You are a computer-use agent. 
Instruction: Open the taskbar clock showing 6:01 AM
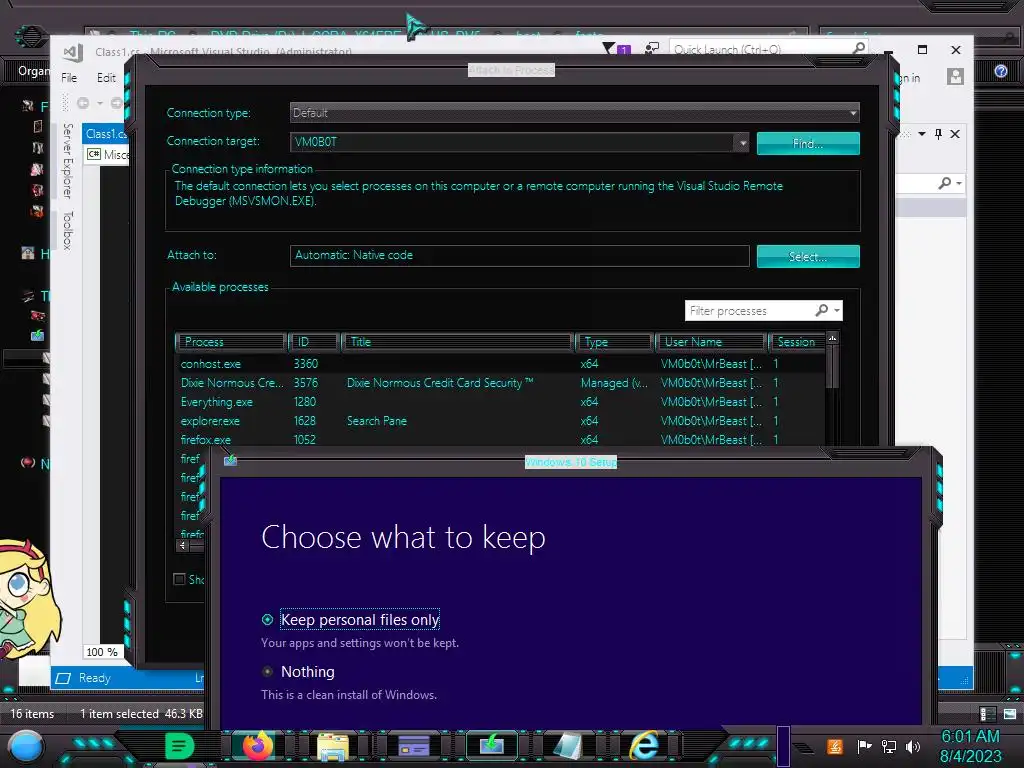click(970, 746)
